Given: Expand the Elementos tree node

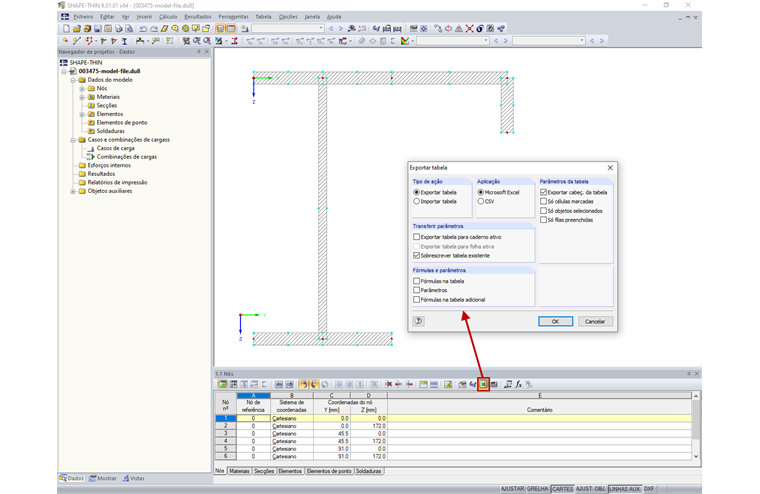Looking at the screenshot, I should [x=82, y=114].
